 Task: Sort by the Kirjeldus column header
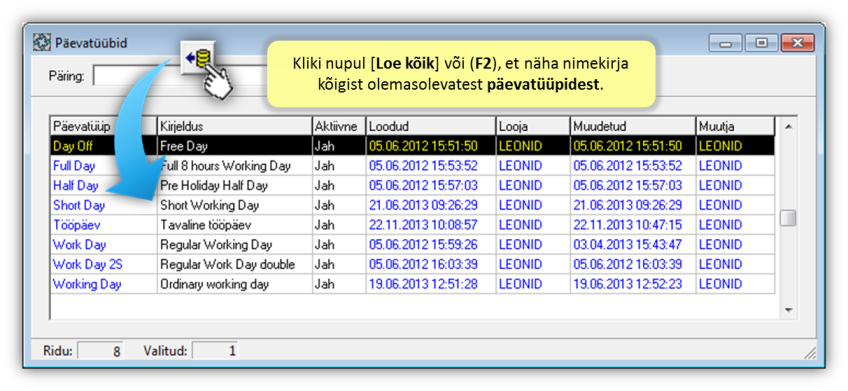click(x=234, y=127)
